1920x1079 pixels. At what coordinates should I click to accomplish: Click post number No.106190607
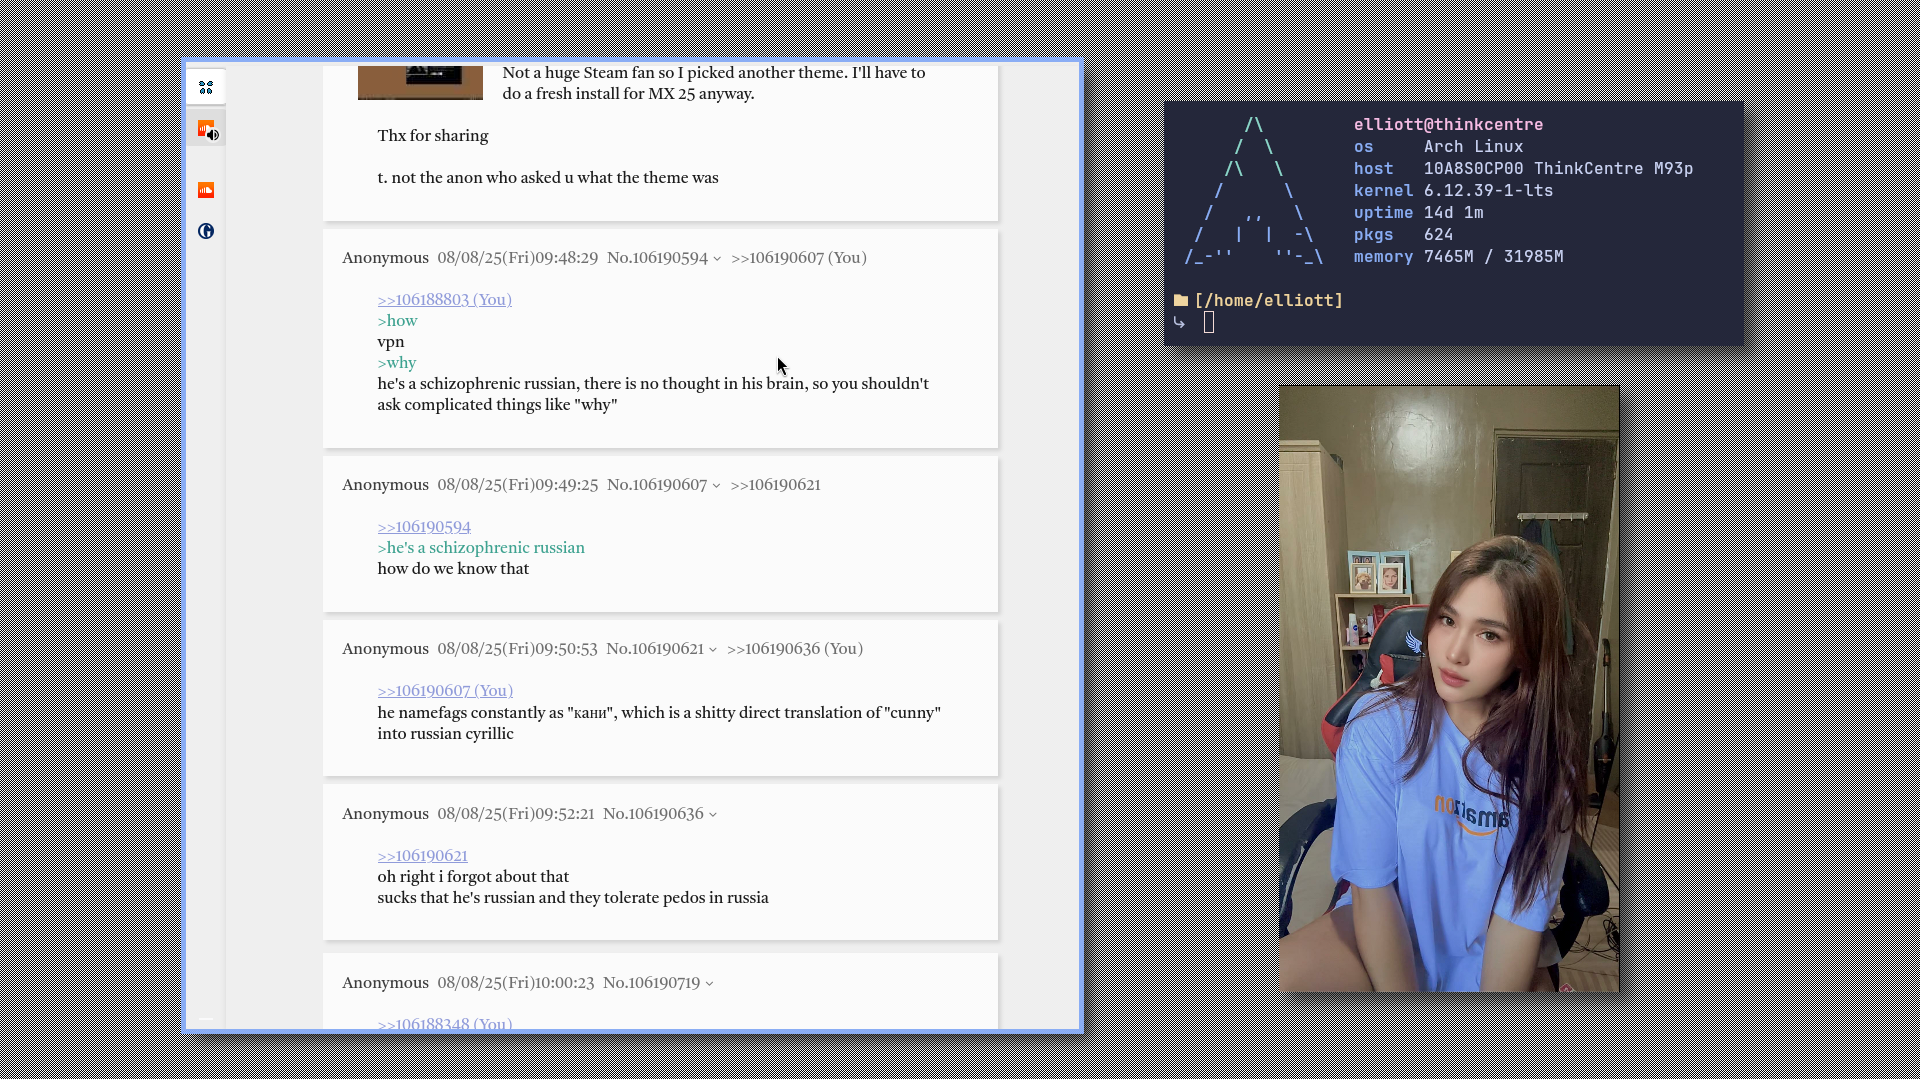(657, 485)
